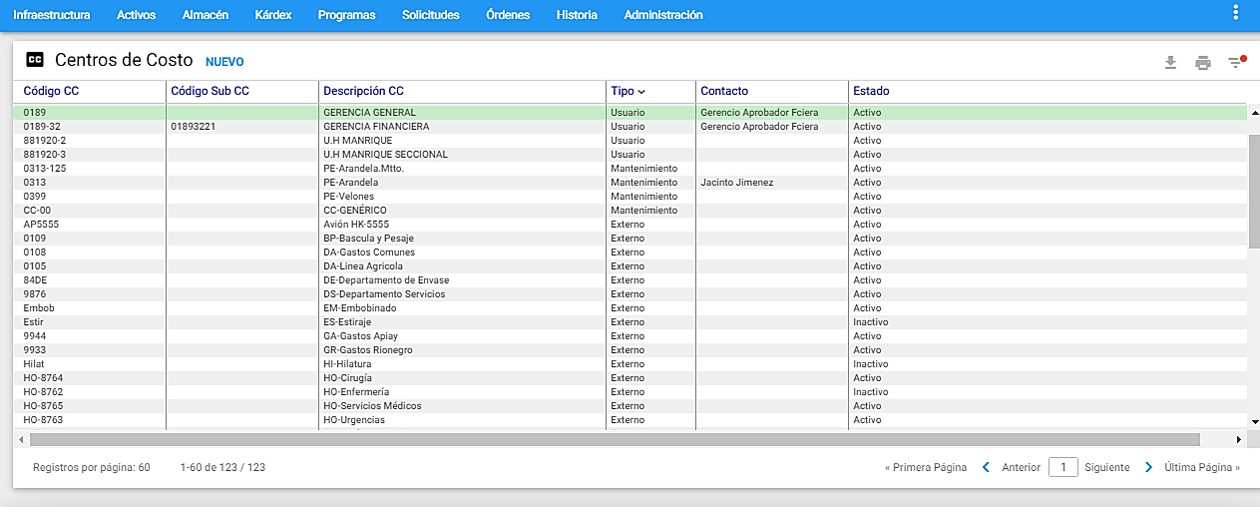Select PE-Arandela.Mtto. row
This screenshot has height=507, width=1260.
point(630,169)
